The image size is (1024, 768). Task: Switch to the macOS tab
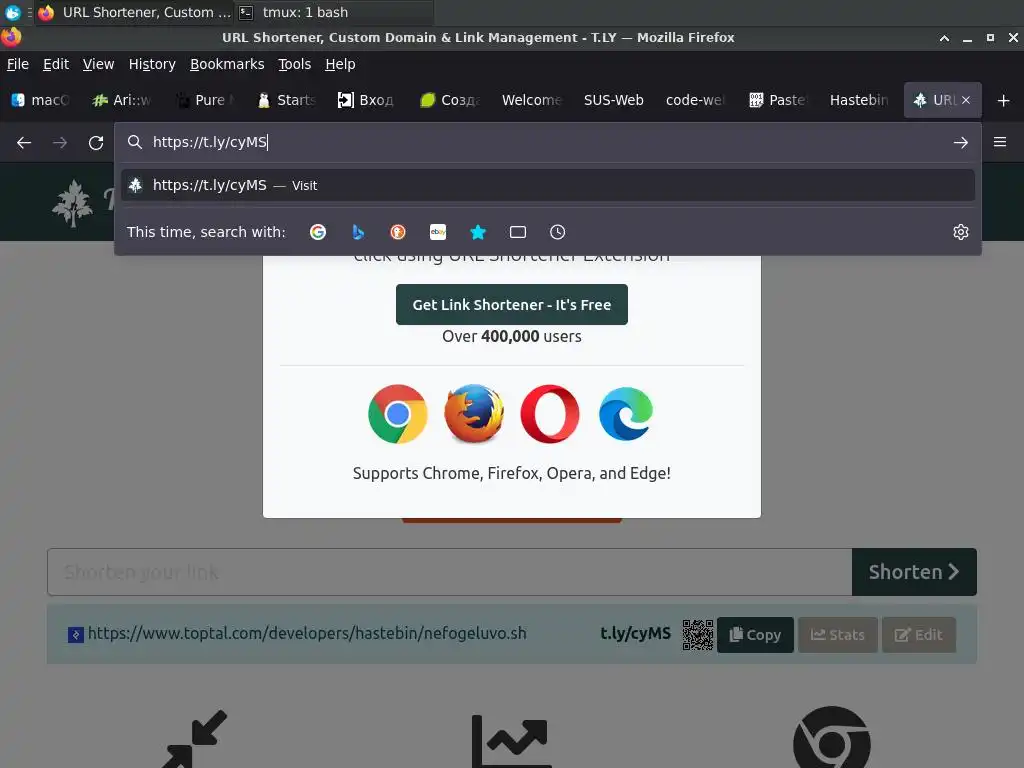point(41,100)
